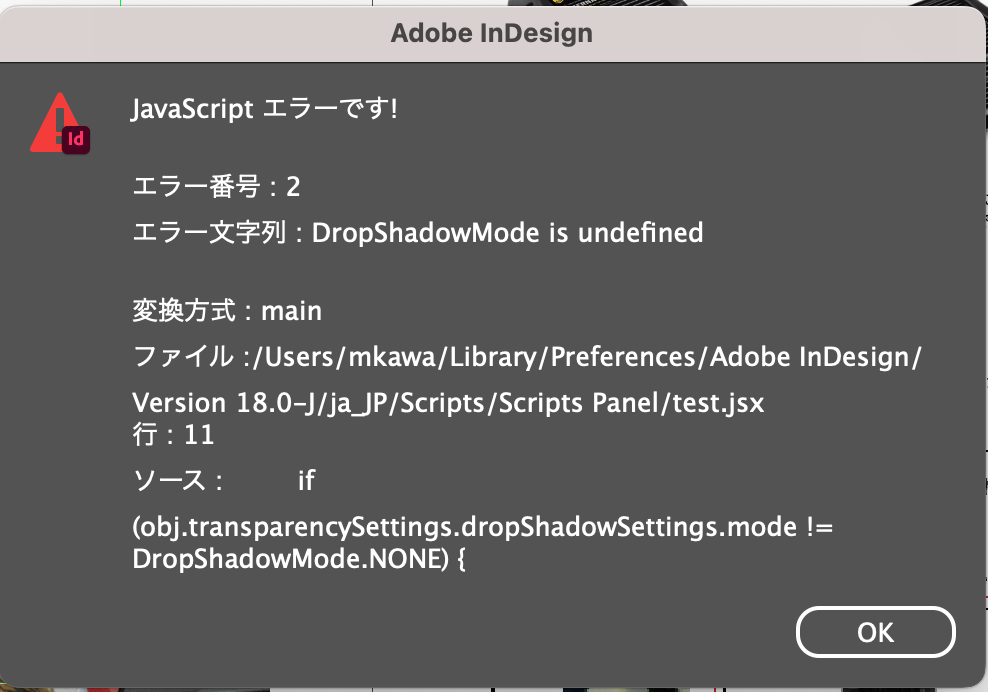Click the file path ending in 'Adobe InDesign/'
The width and height of the screenshot is (988, 692).
[x=527, y=357]
